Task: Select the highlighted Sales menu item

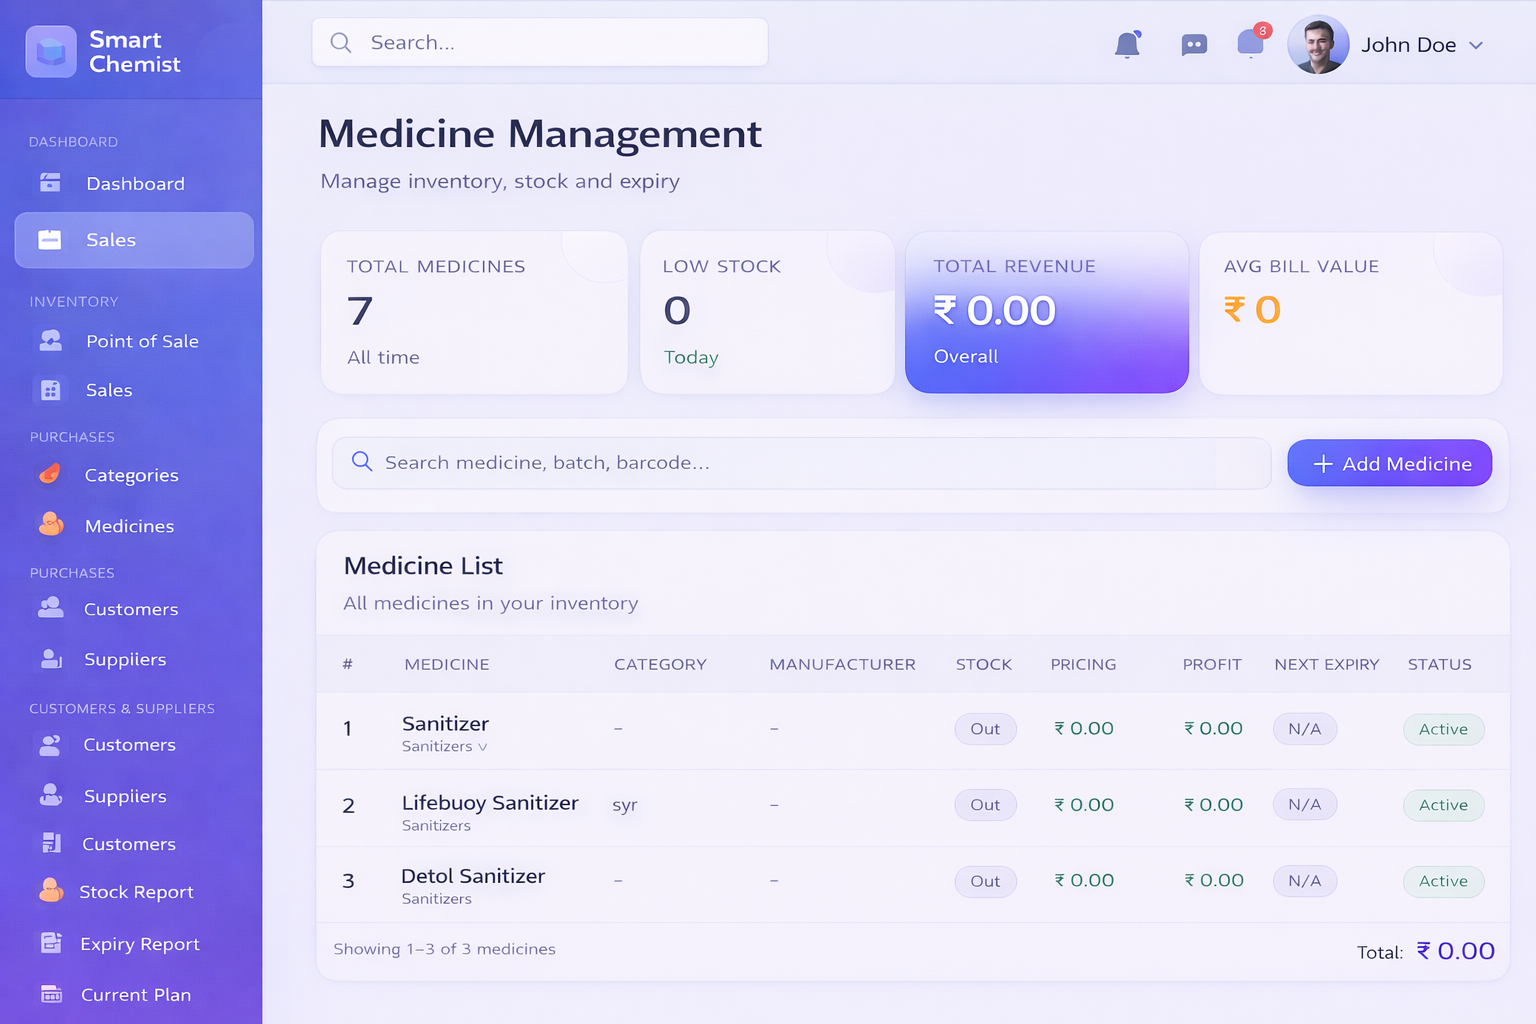Action: pos(134,240)
